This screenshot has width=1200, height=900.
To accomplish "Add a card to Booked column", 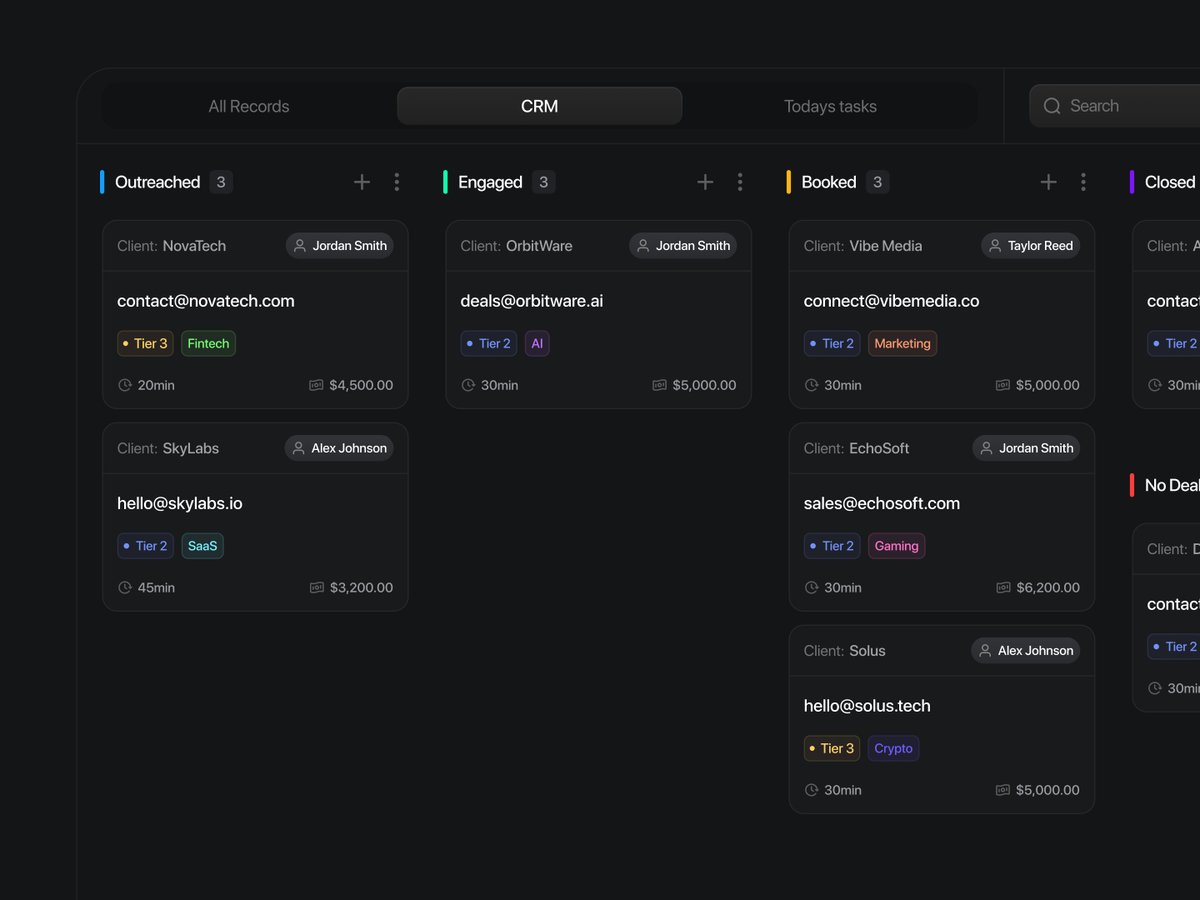I will pyautogui.click(x=1048, y=182).
